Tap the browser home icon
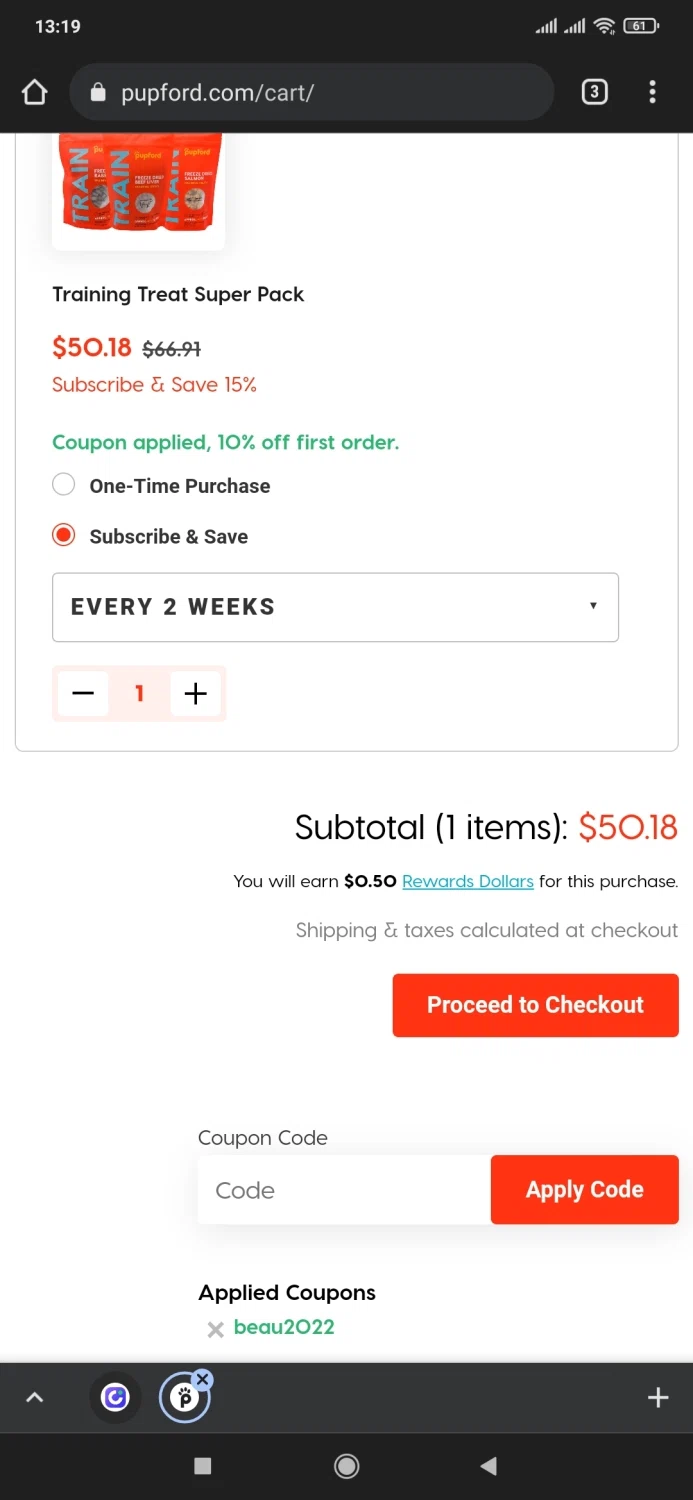Image resolution: width=693 pixels, height=1500 pixels. pos(35,93)
